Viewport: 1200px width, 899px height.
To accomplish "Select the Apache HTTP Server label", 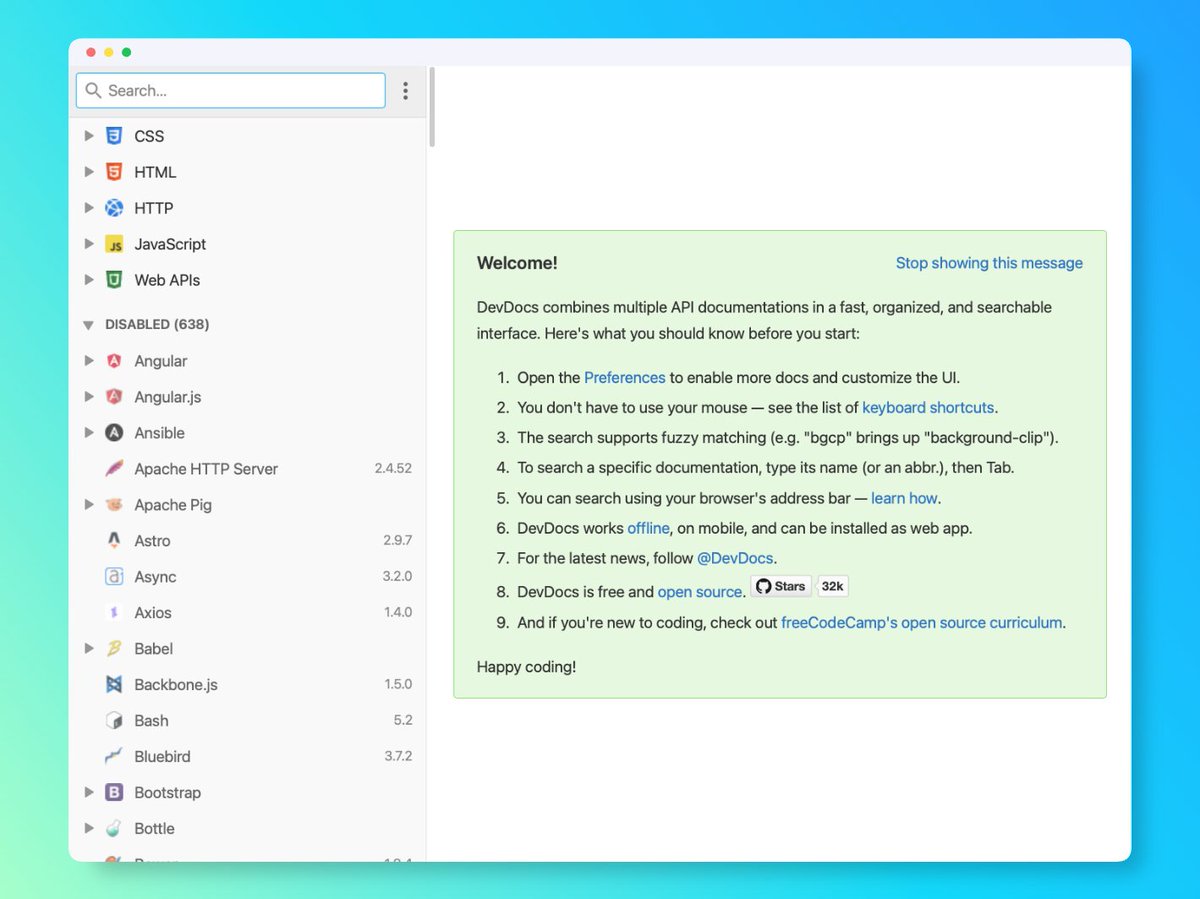I will click(x=206, y=469).
